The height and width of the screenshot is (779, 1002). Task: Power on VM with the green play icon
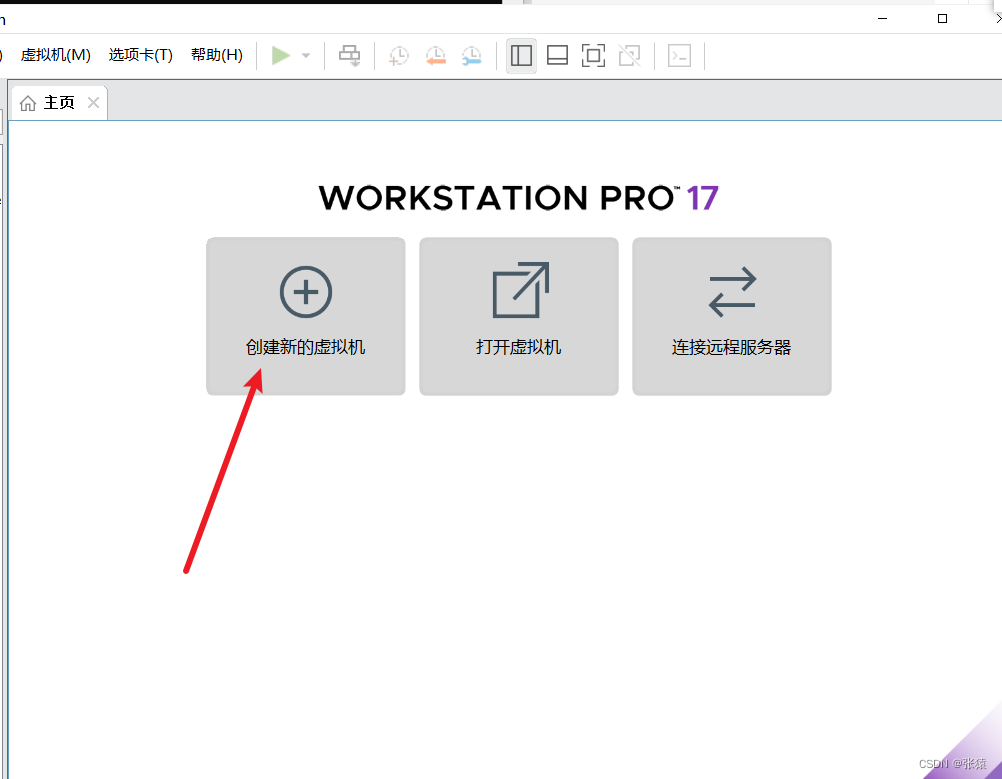coord(281,56)
